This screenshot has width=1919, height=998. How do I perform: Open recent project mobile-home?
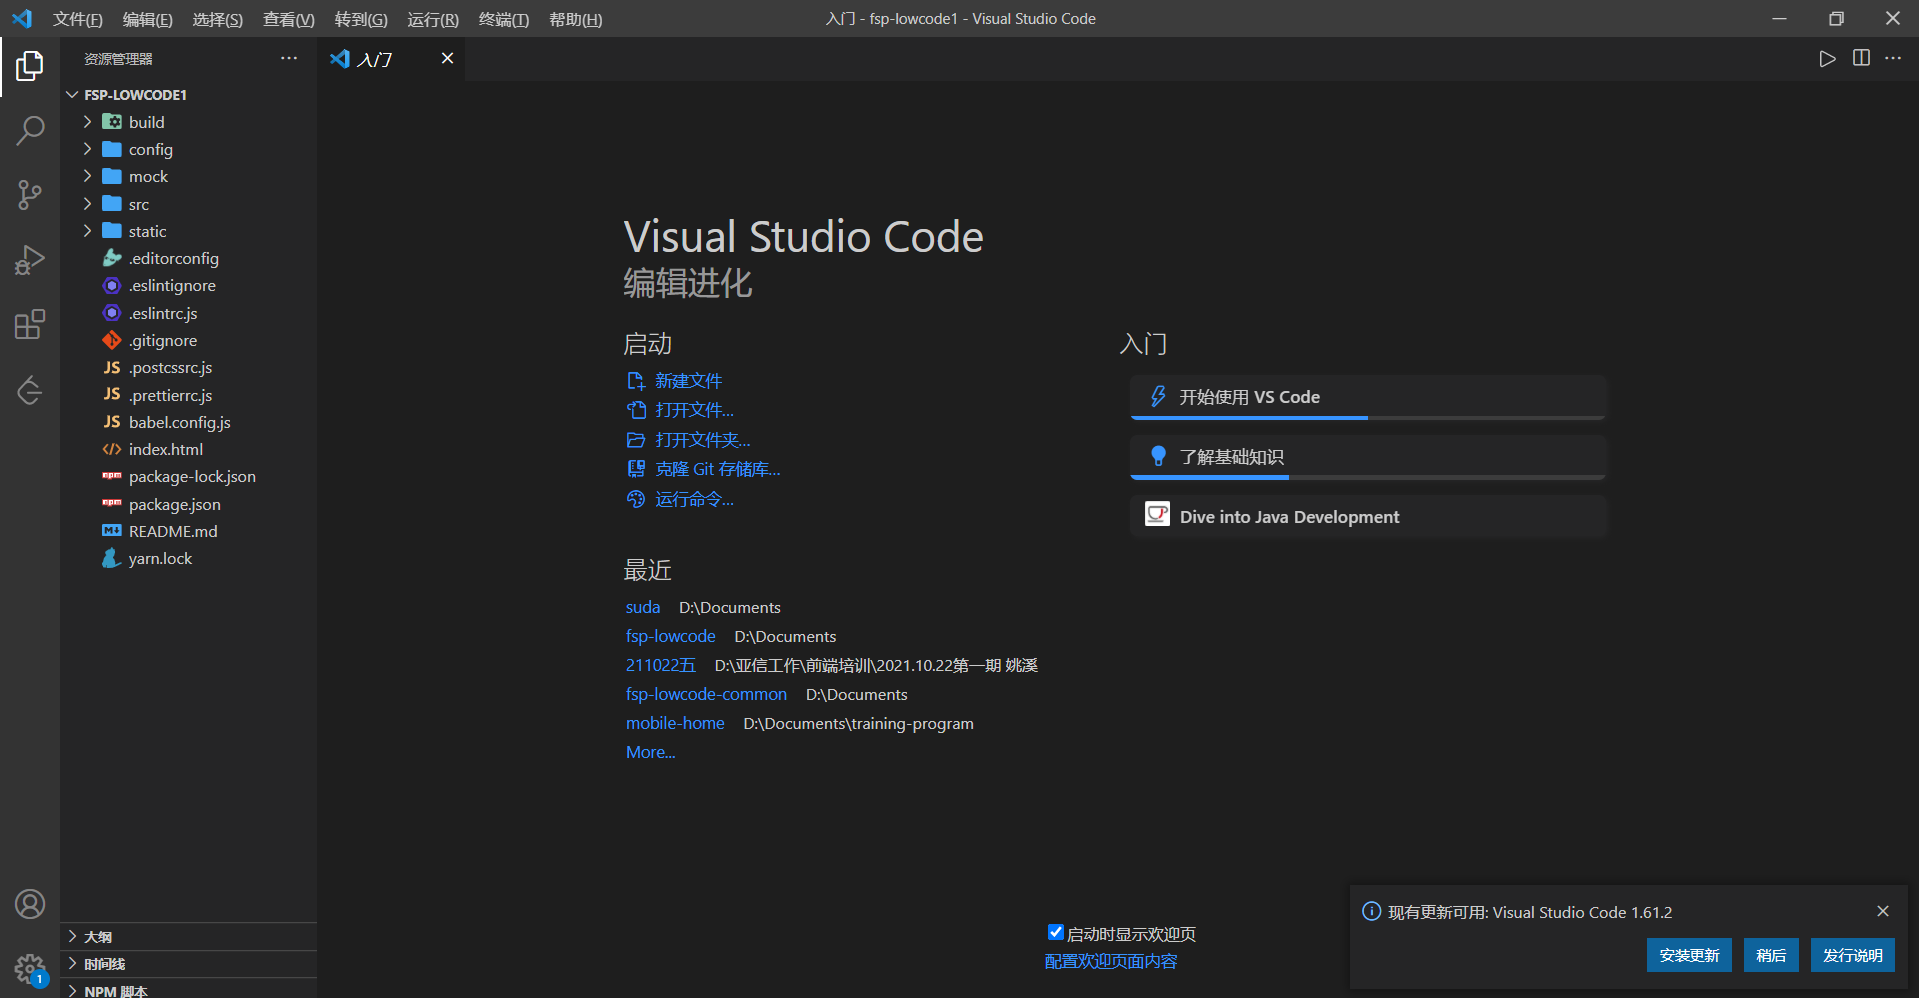point(675,723)
